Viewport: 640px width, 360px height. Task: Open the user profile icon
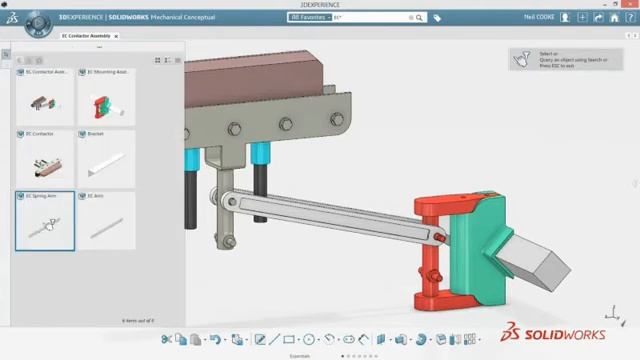coord(565,17)
